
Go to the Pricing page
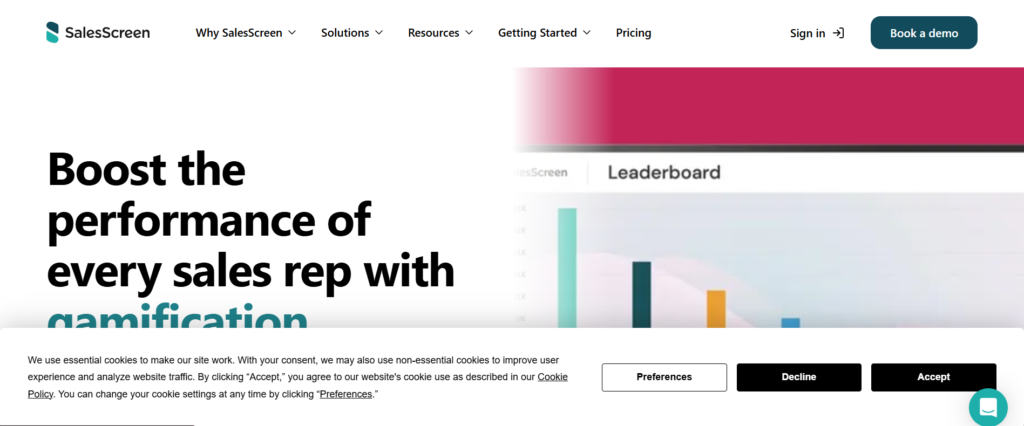(x=633, y=33)
